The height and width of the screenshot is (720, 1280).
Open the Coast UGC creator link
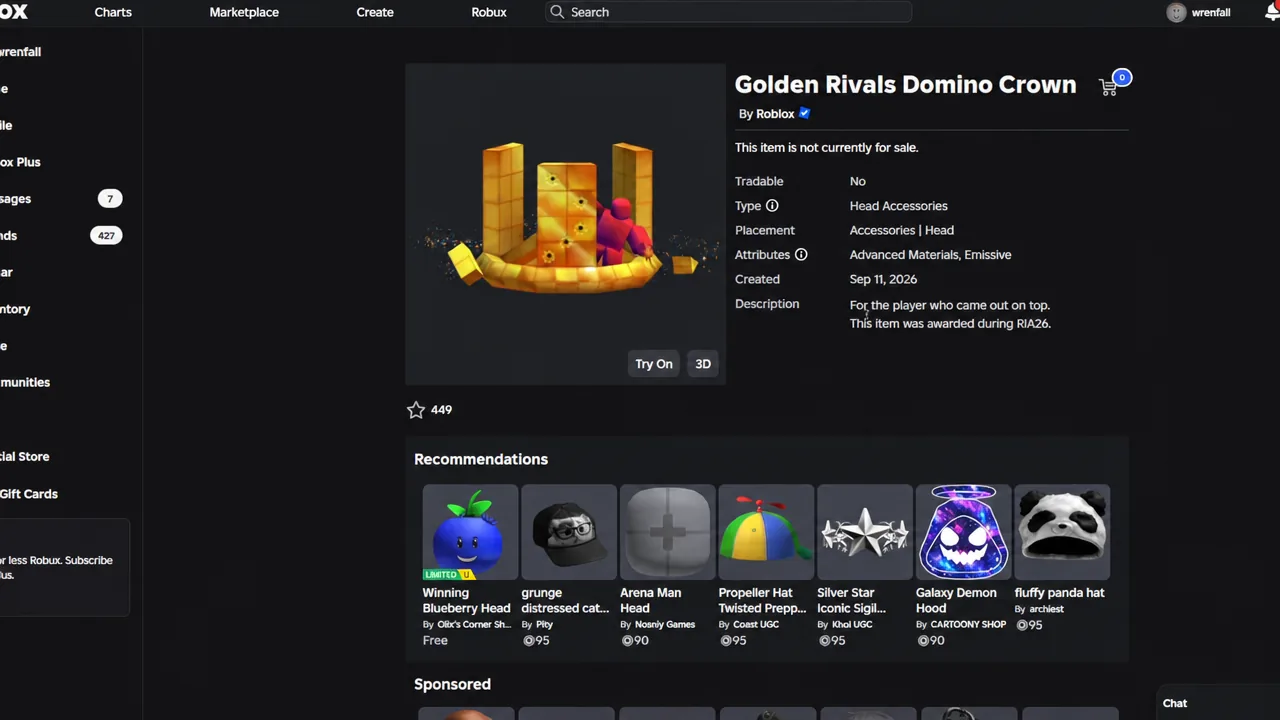(x=756, y=624)
